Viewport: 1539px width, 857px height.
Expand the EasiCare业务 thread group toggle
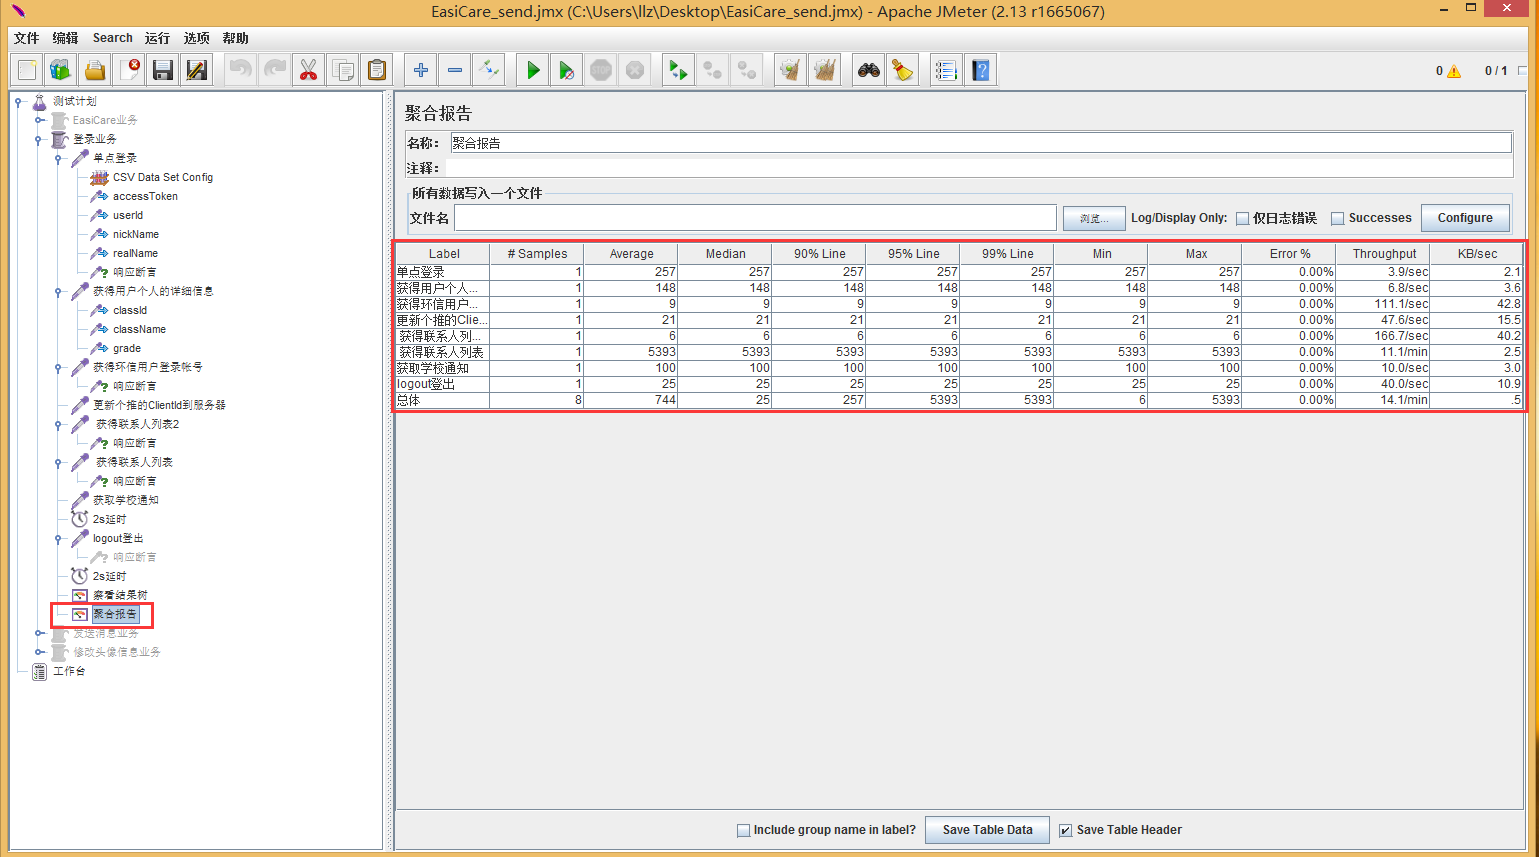coord(39,120)
